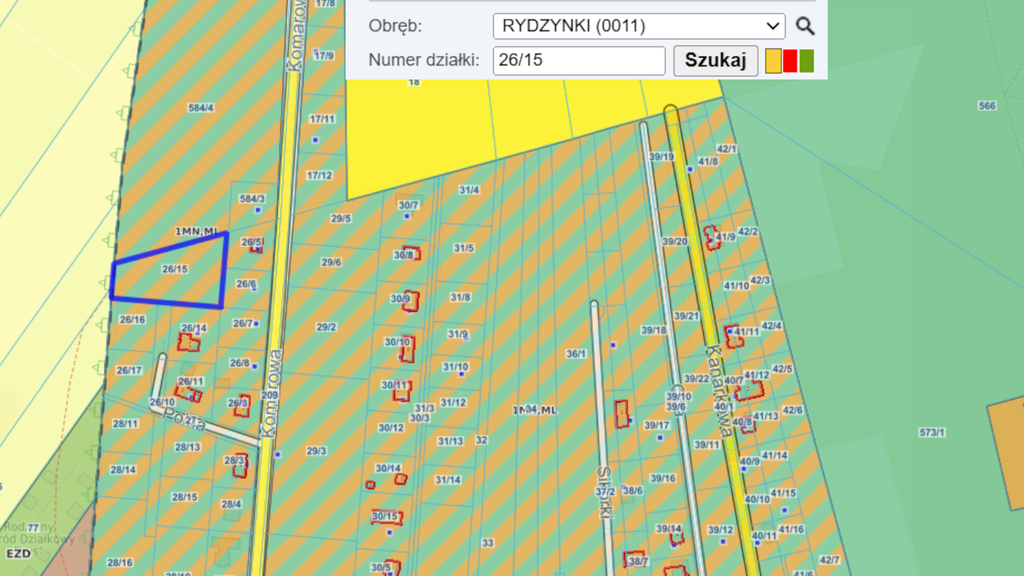Viewport: 1024px width, 576px height.
Task: Pick the red color swatch
Action: [790, 61]
